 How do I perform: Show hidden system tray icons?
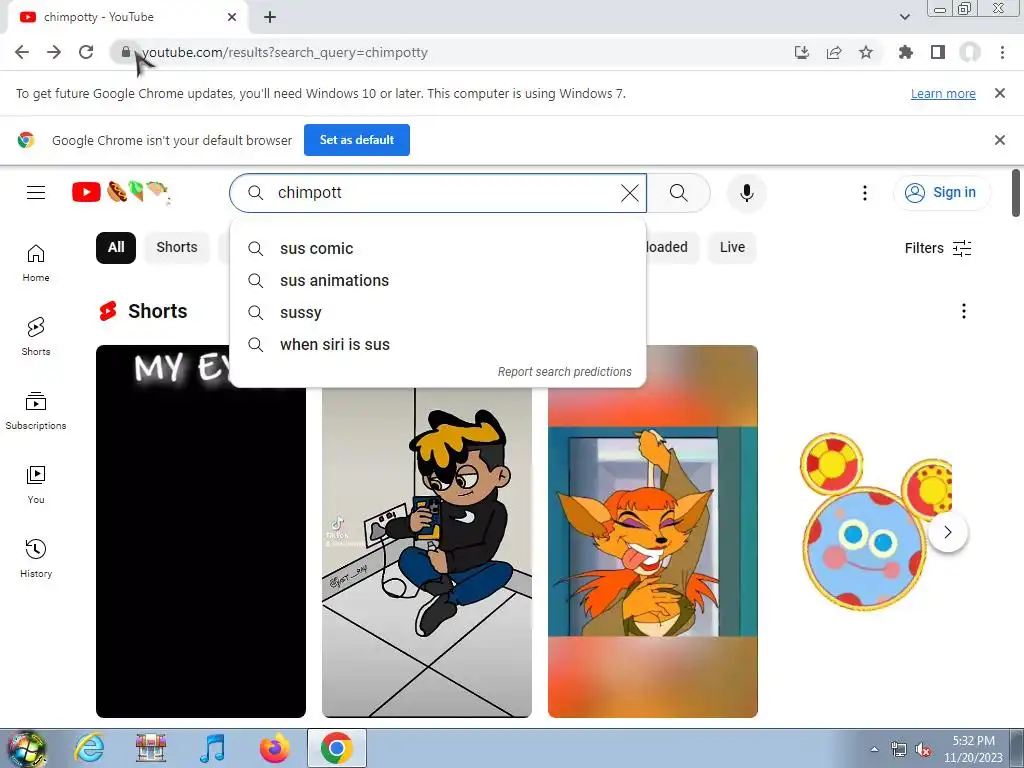(875, 750)
